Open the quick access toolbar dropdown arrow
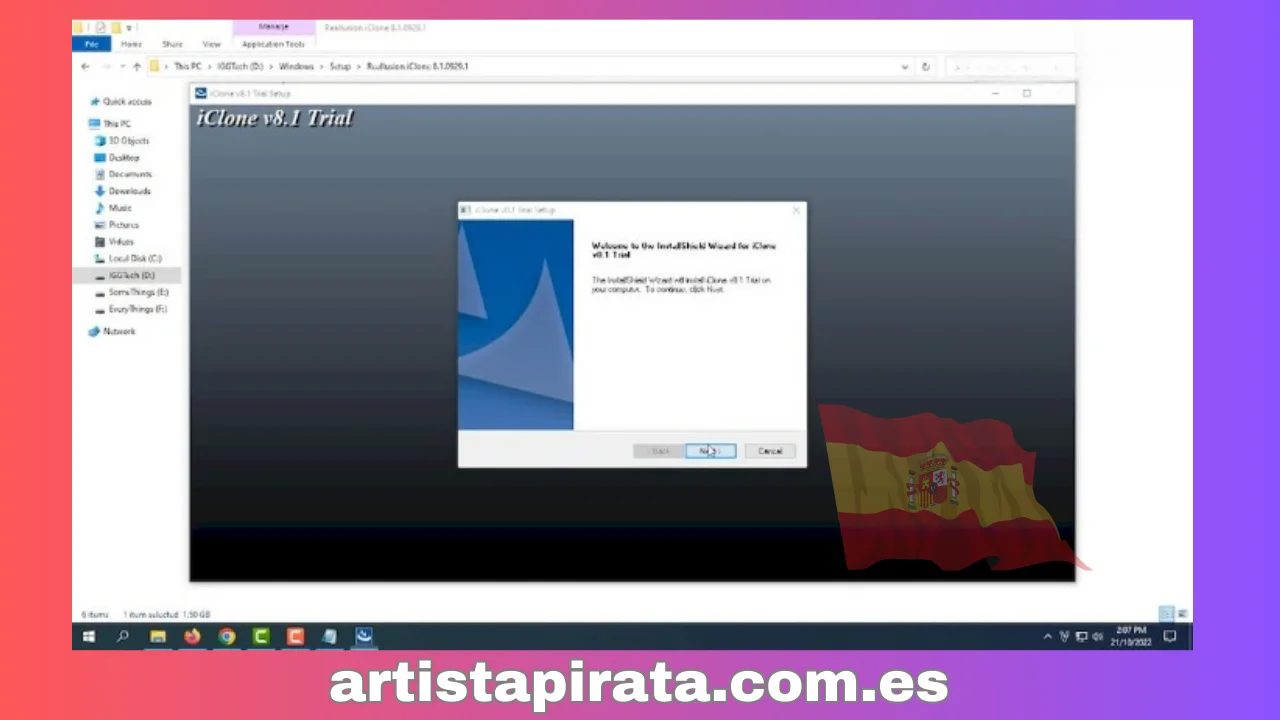 coord(129,28)
